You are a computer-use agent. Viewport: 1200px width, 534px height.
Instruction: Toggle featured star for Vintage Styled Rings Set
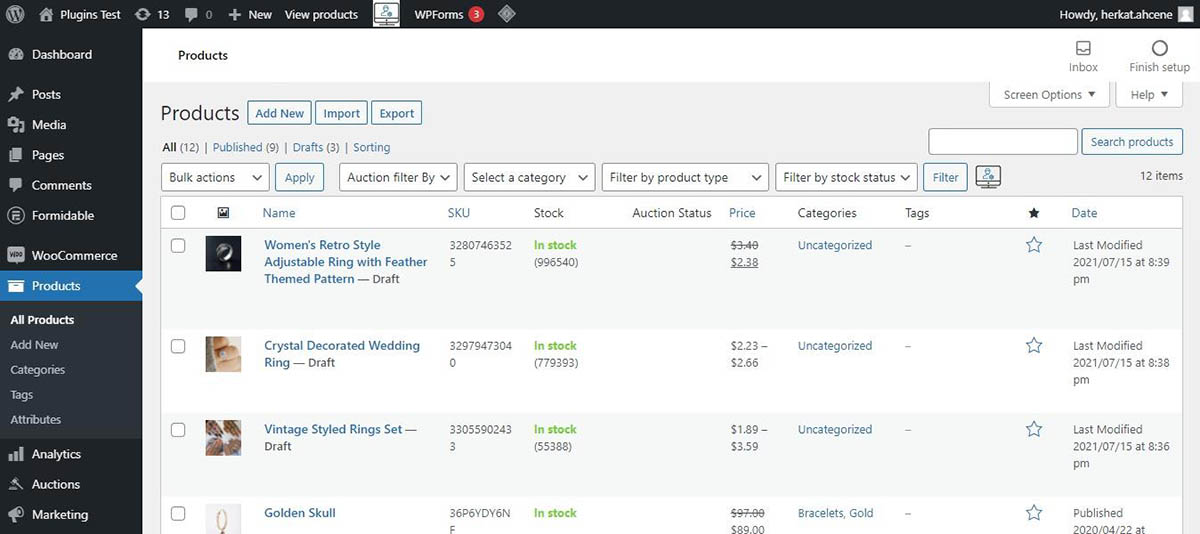(1034, 430)
